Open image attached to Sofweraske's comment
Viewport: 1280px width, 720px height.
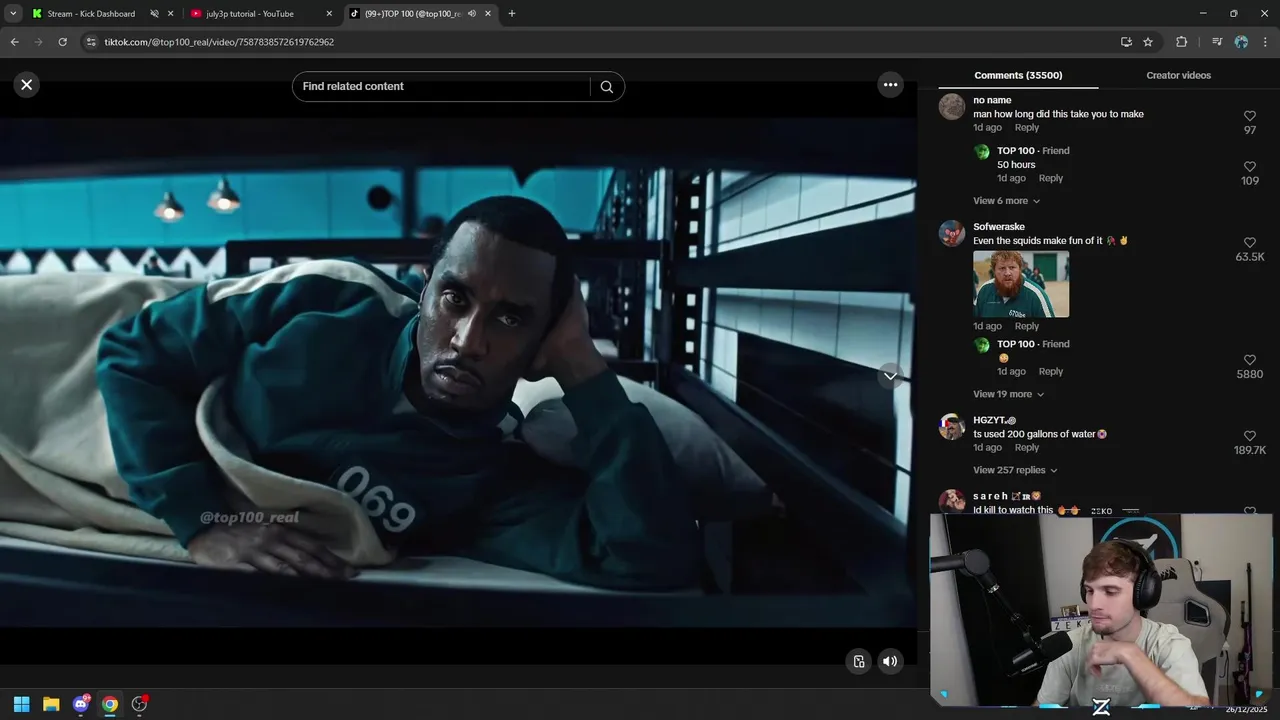[1021, 284]
